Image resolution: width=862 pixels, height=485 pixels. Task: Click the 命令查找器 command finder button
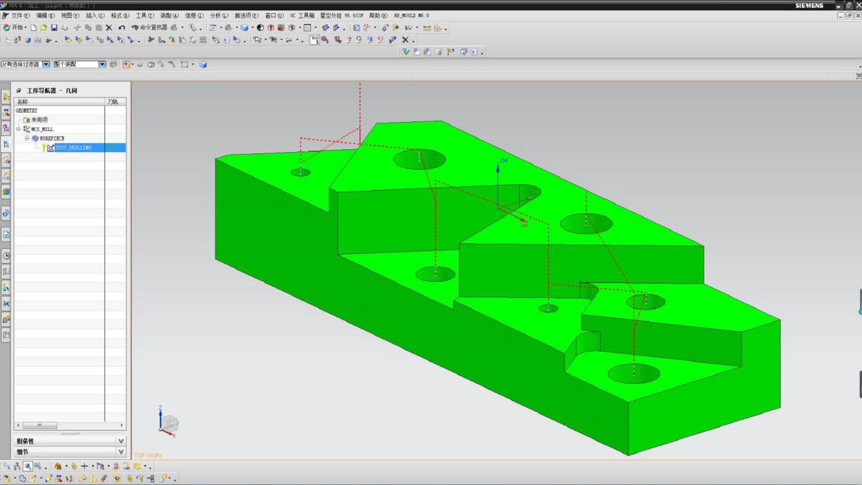point(148,27)
